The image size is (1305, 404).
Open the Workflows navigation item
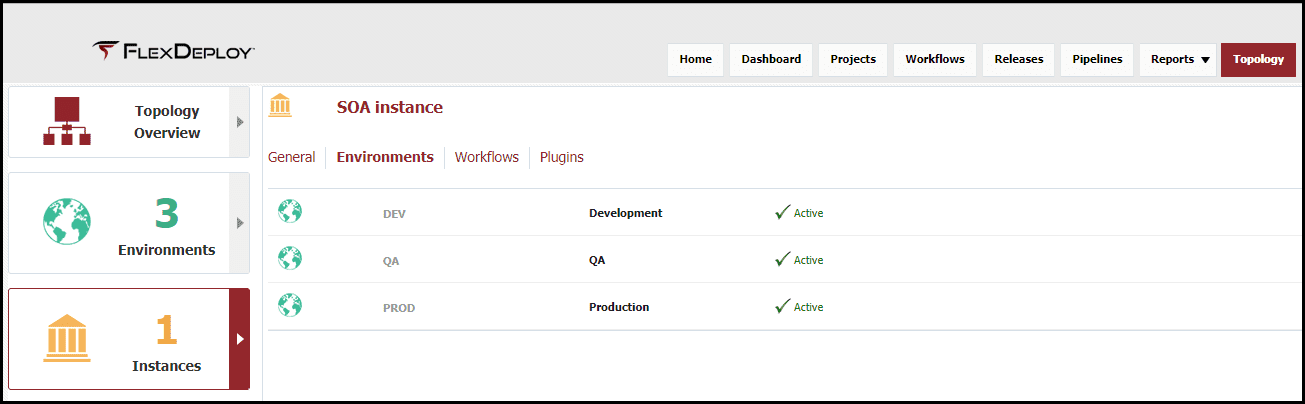pos(935,59)
